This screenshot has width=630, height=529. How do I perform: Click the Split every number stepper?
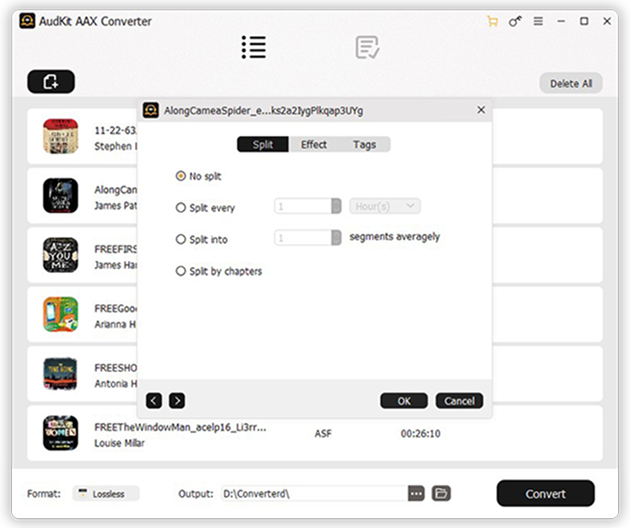336,206
